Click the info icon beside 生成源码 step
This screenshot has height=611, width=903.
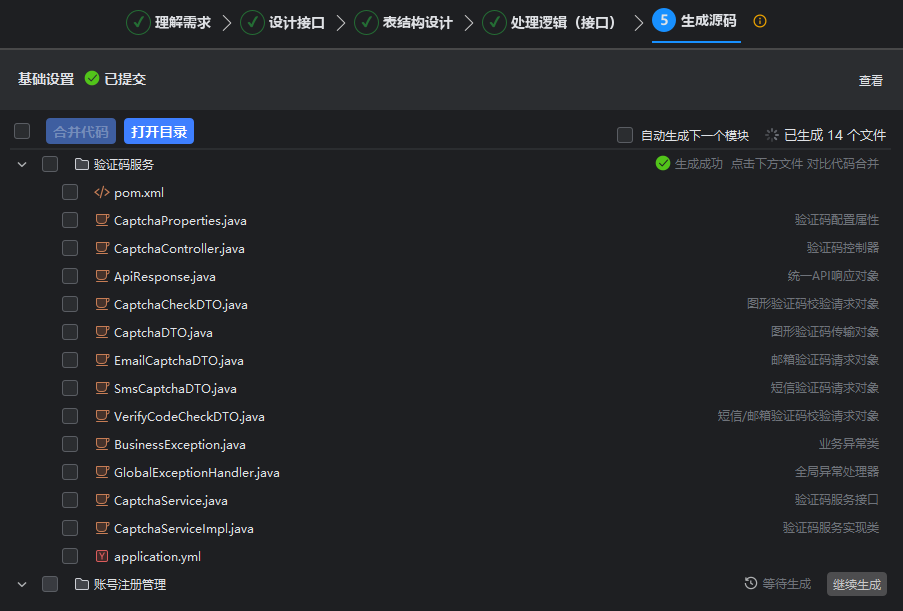760,21
